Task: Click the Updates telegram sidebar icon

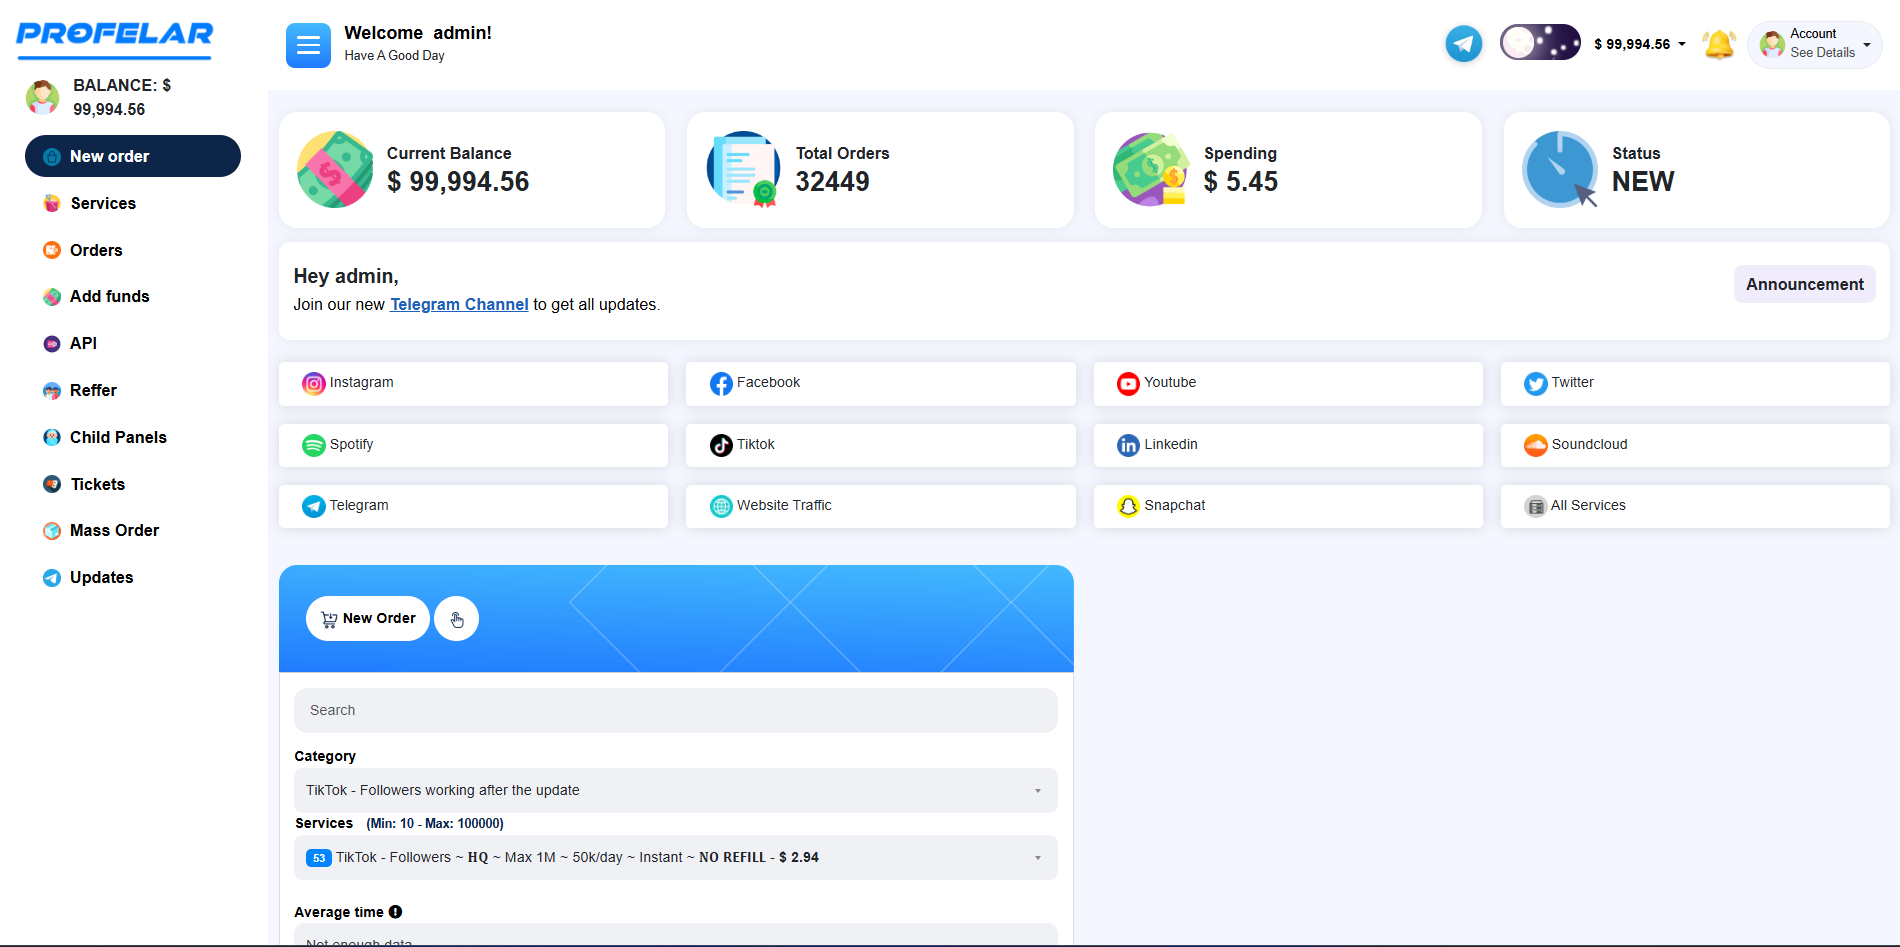Action: [x=52, y=578]
